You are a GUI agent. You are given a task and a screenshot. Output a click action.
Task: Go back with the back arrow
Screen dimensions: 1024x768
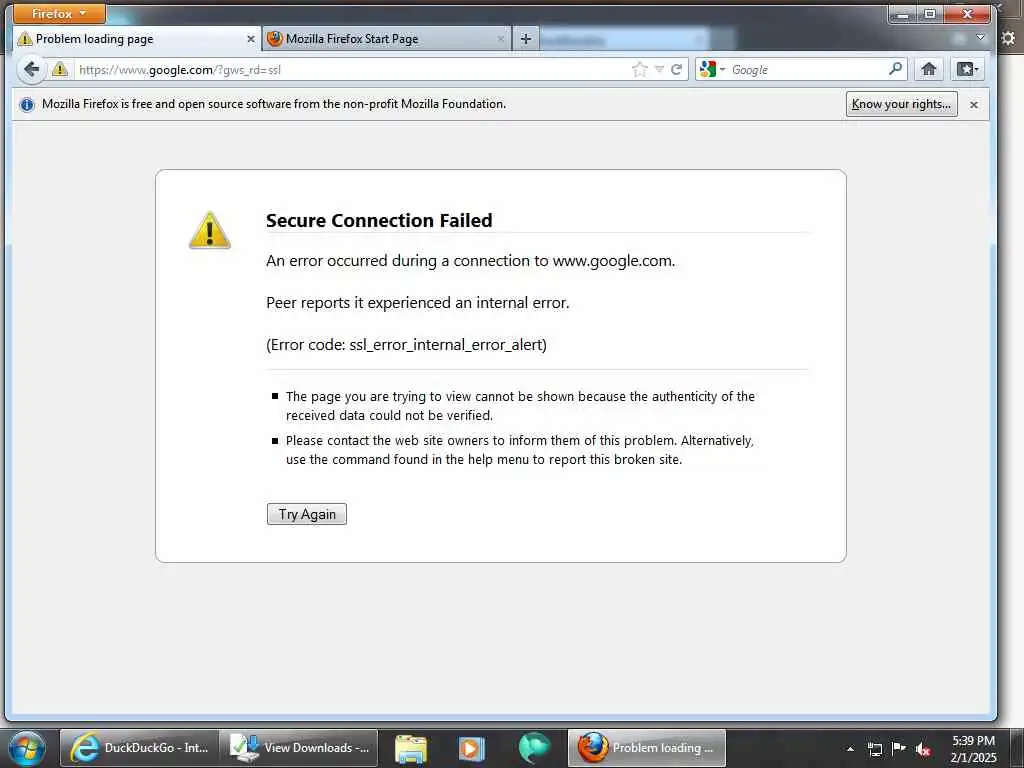(31, 69)
